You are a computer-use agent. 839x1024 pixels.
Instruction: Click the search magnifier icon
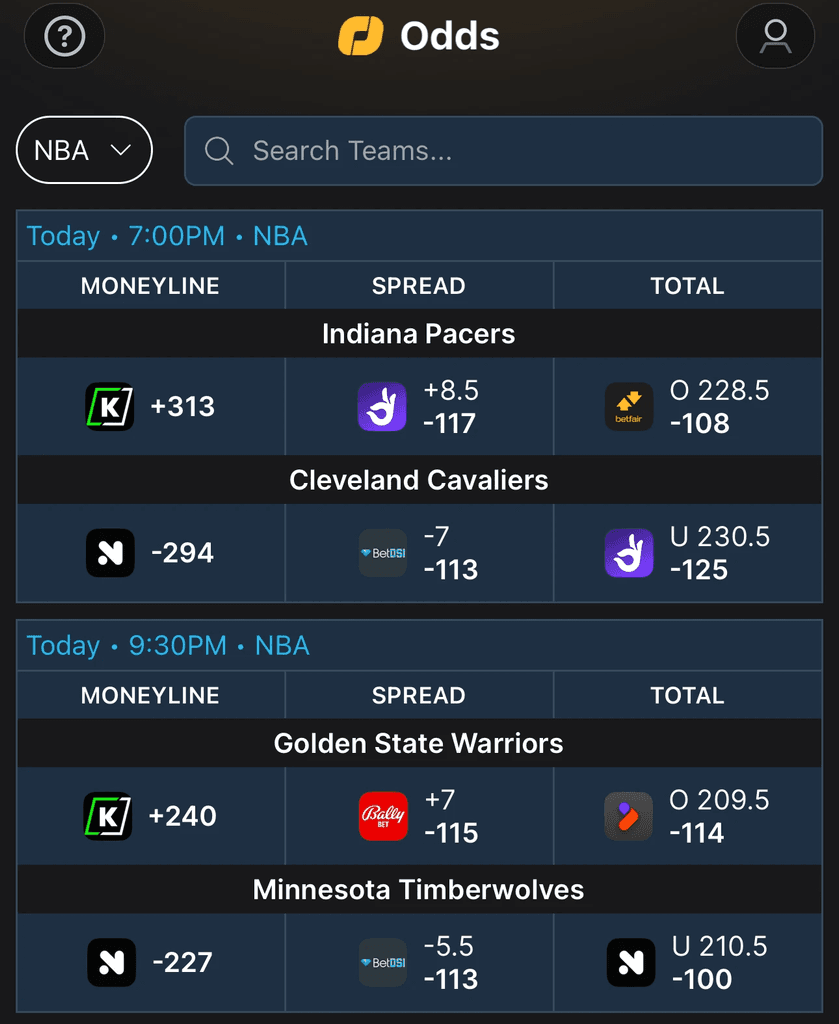[218, 151]
